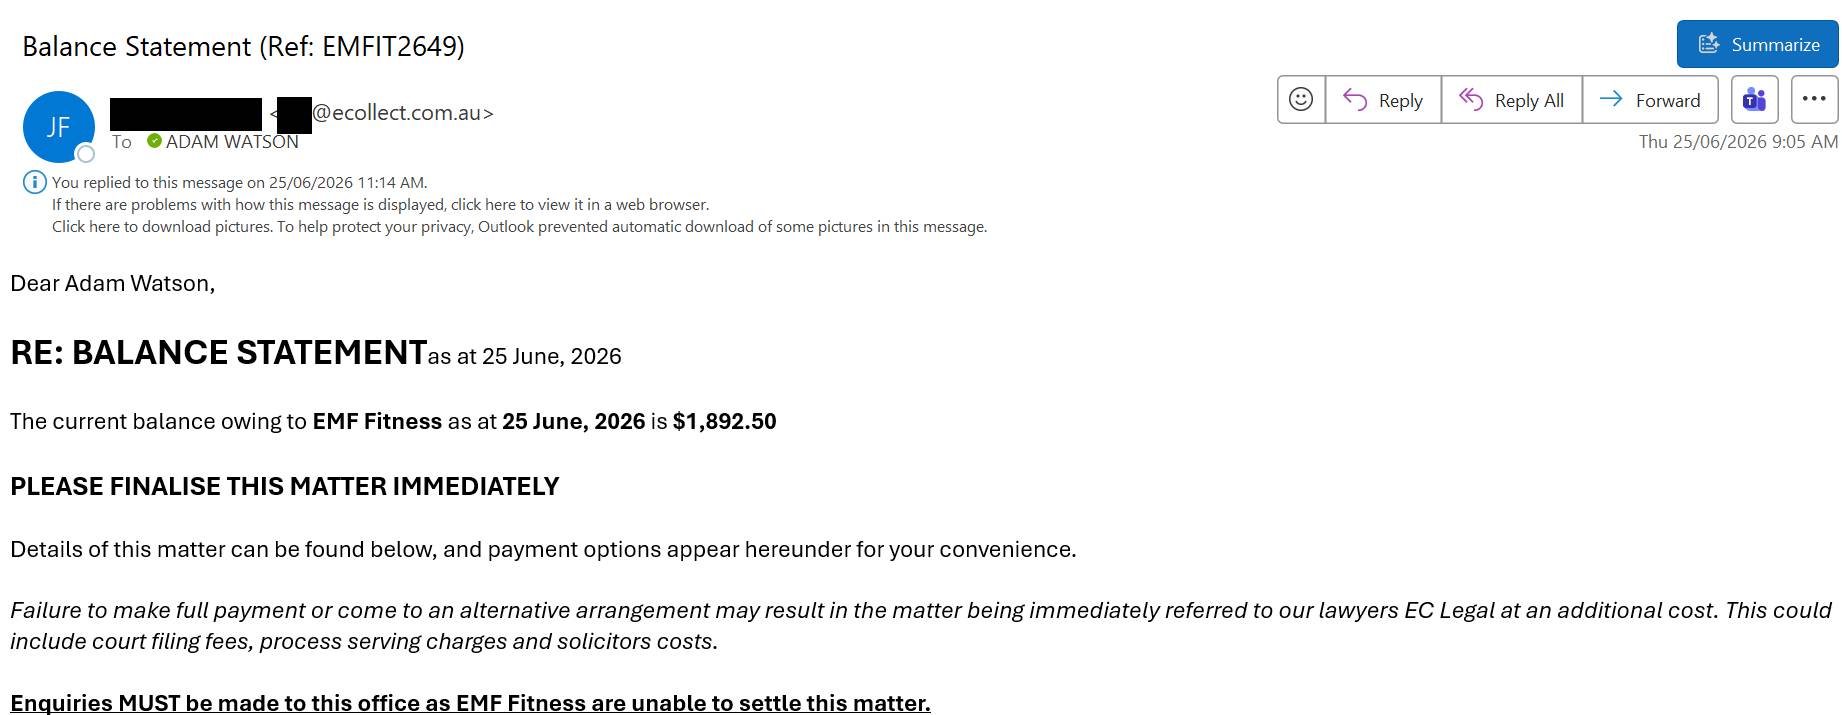Click ADAM WATSON green presence indicator
This screenshot has height=715, width=1842.
(154, 141)
